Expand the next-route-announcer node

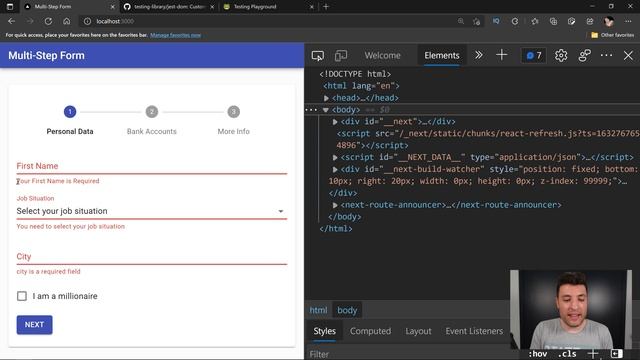[x=335, y=205]
